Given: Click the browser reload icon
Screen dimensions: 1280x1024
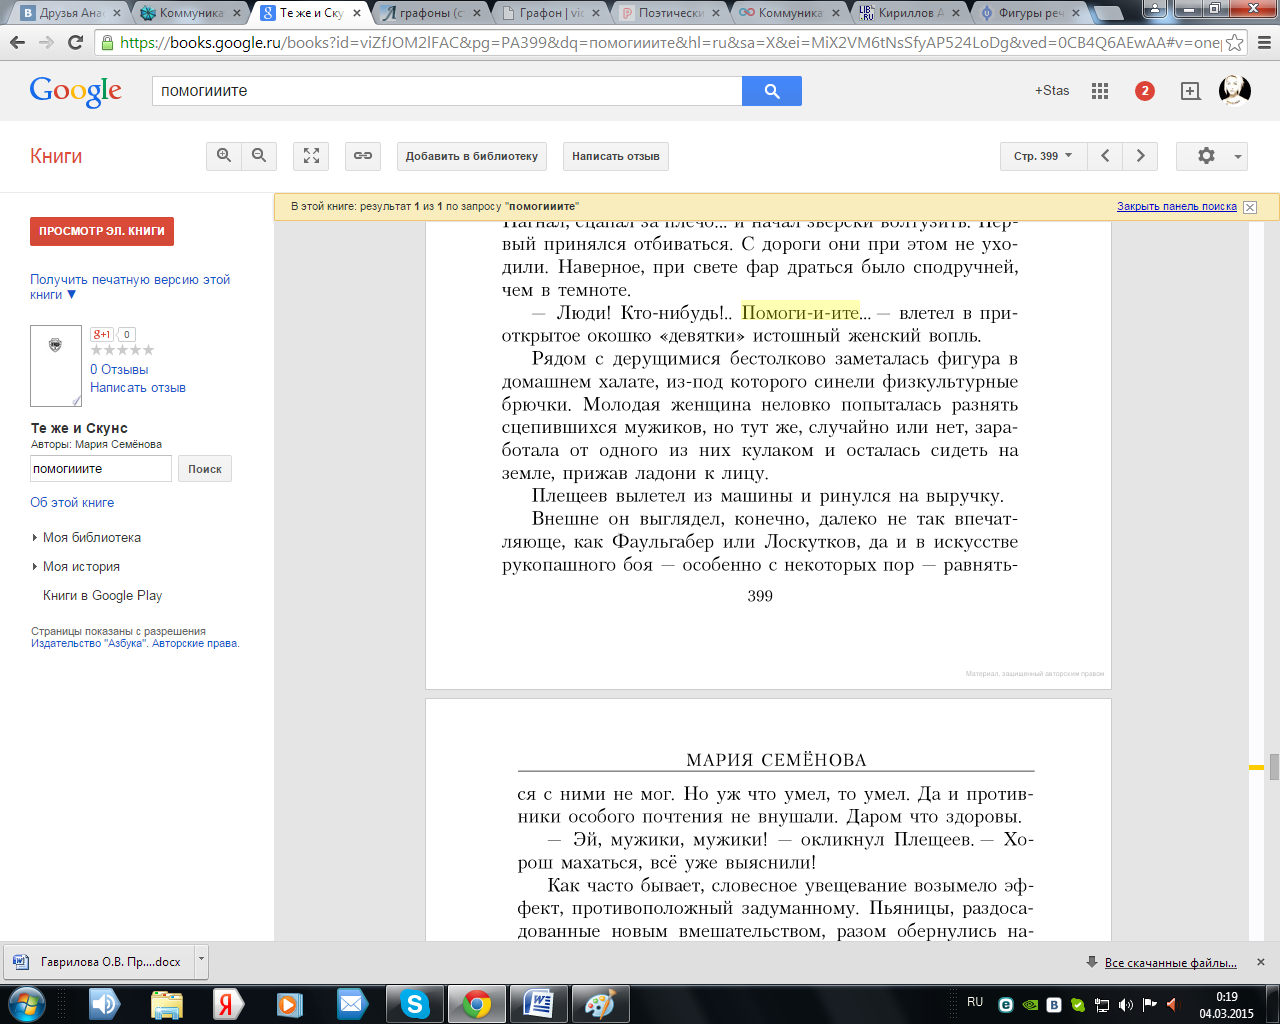Looking at the screenshot, I should [x=75, y=42].
